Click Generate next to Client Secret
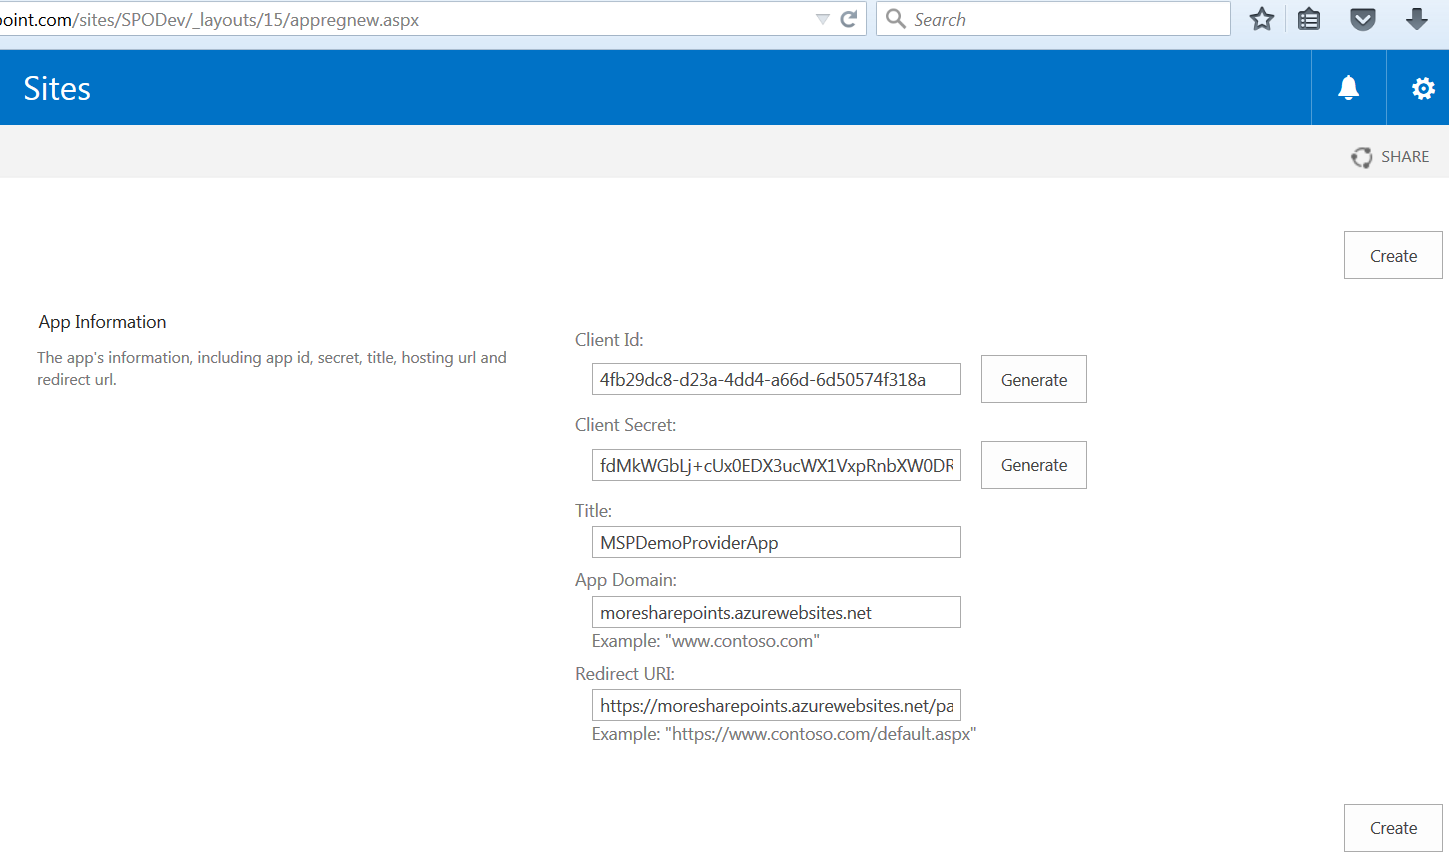1449x867 pixels. pyautogui.click(x=1033, y=464)
